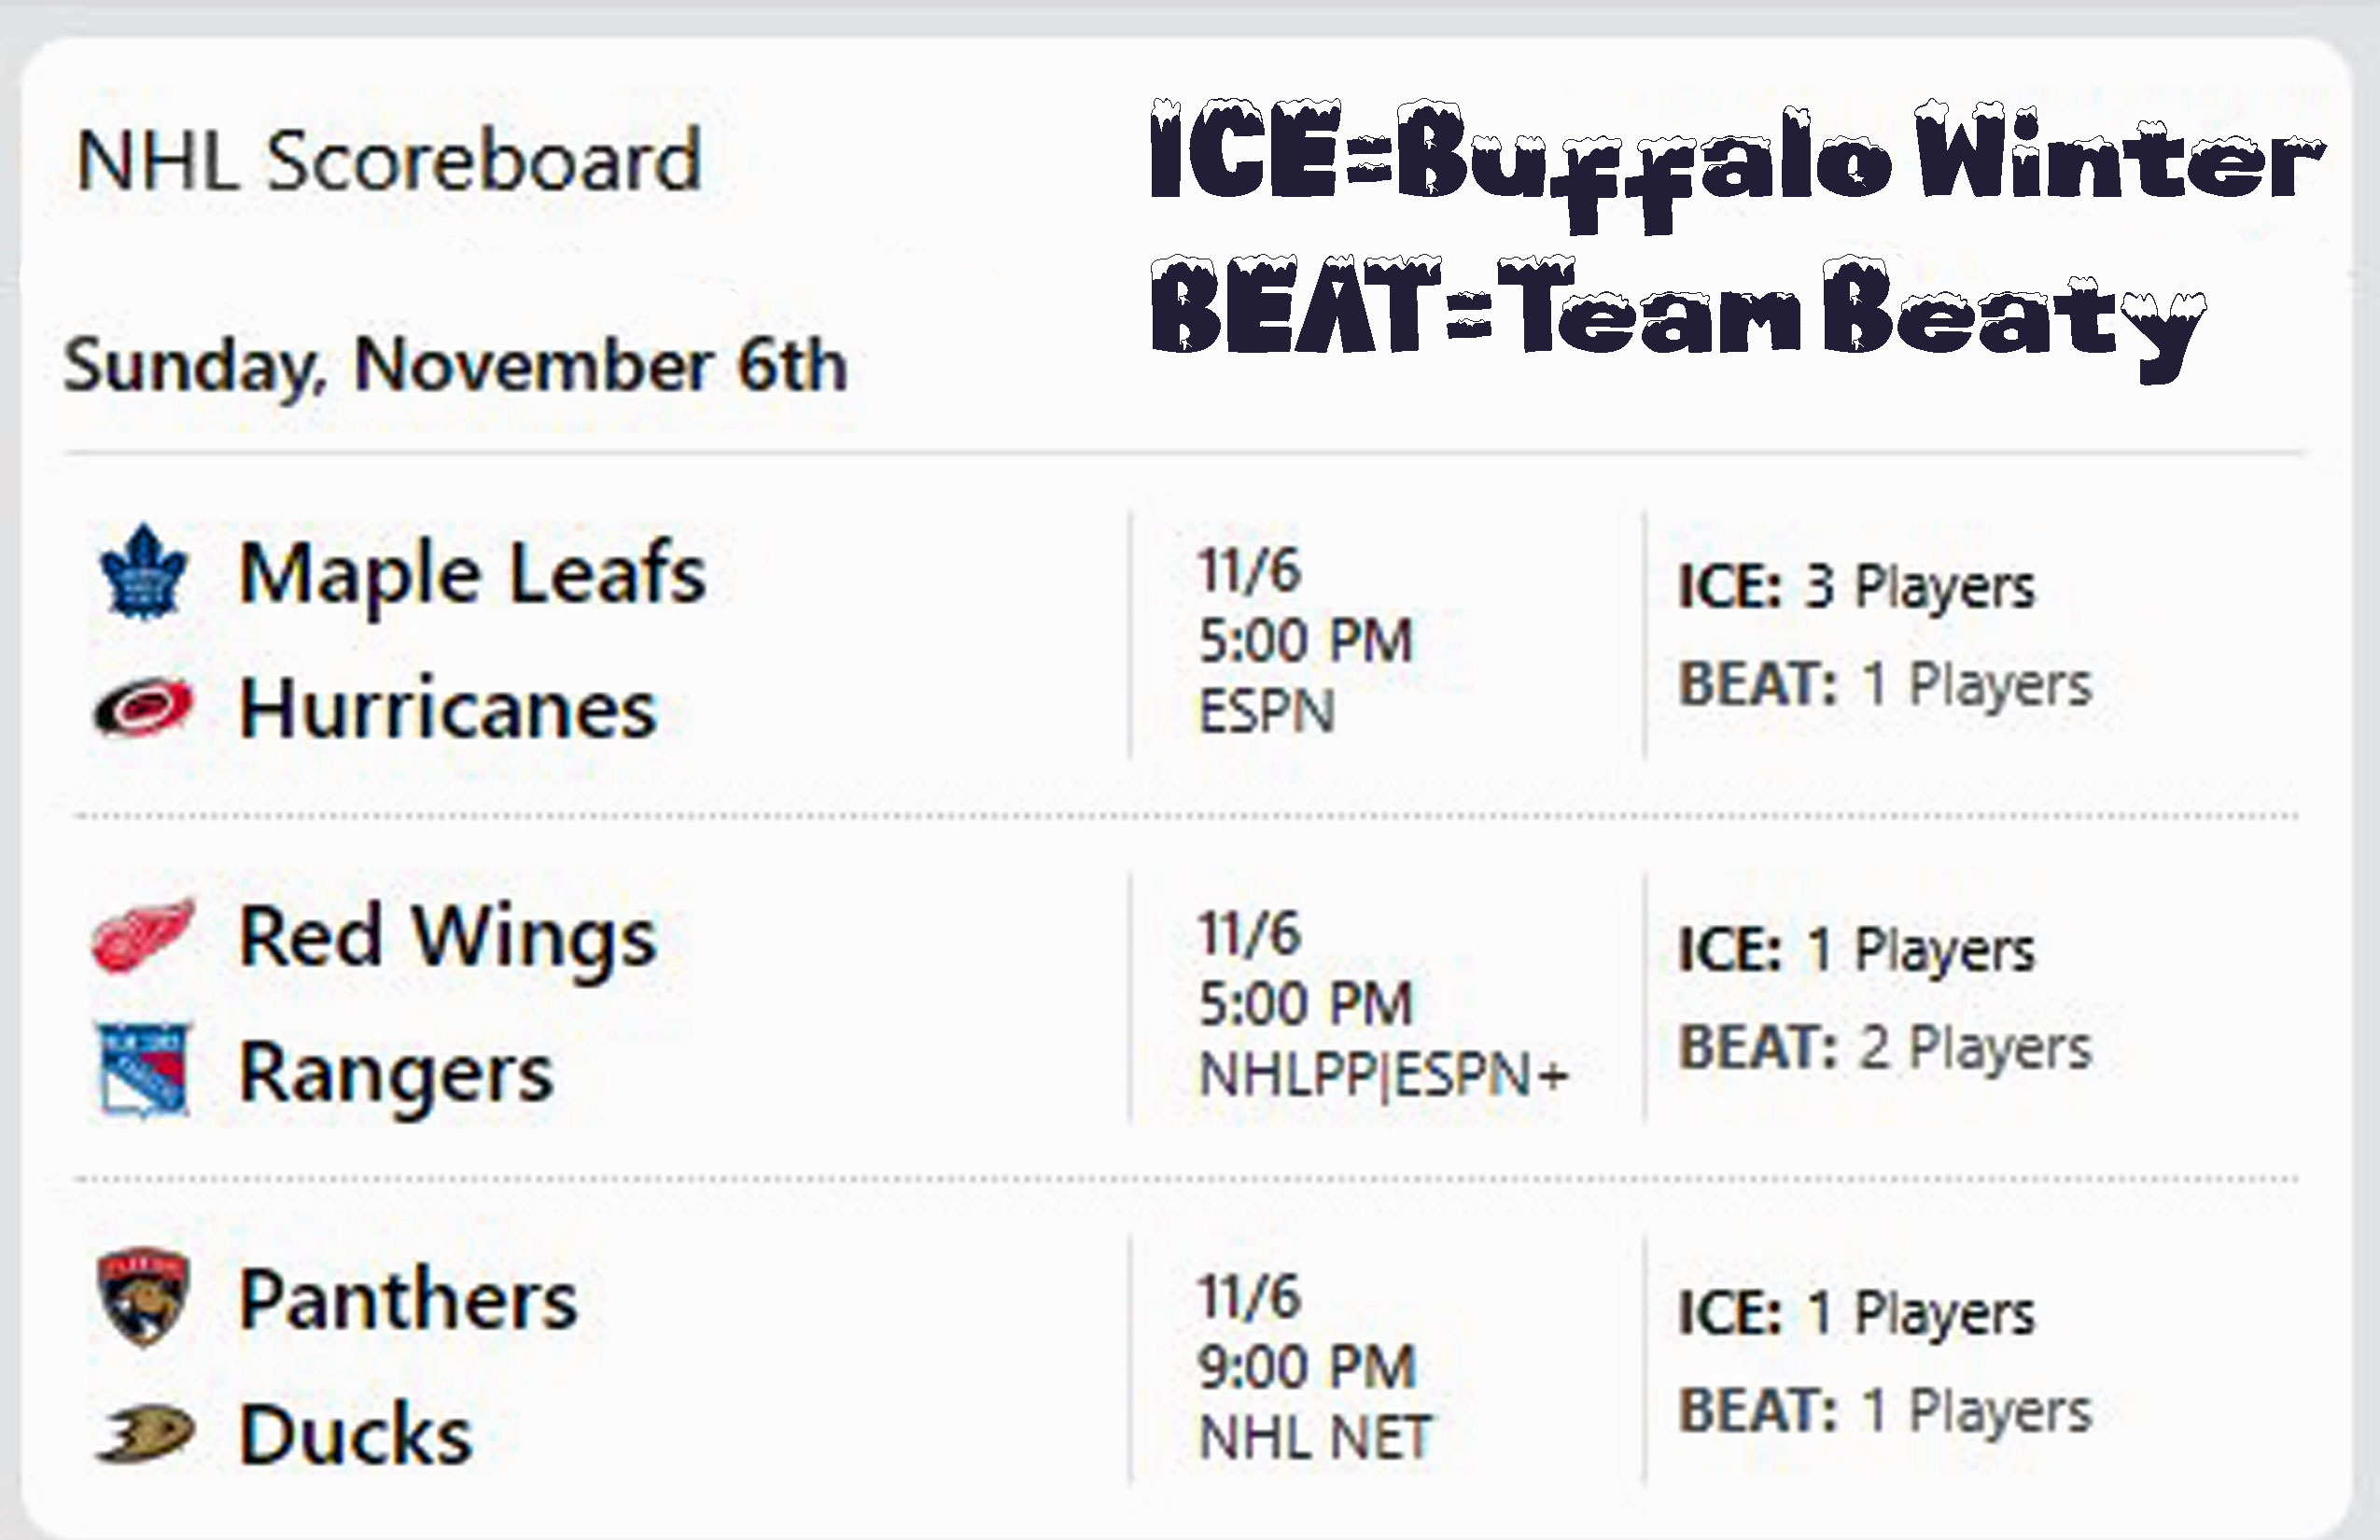This screenshot has height=1540, width=2380.
Task: Click the BEAT: 2 Players count
Action: 1884,1048
